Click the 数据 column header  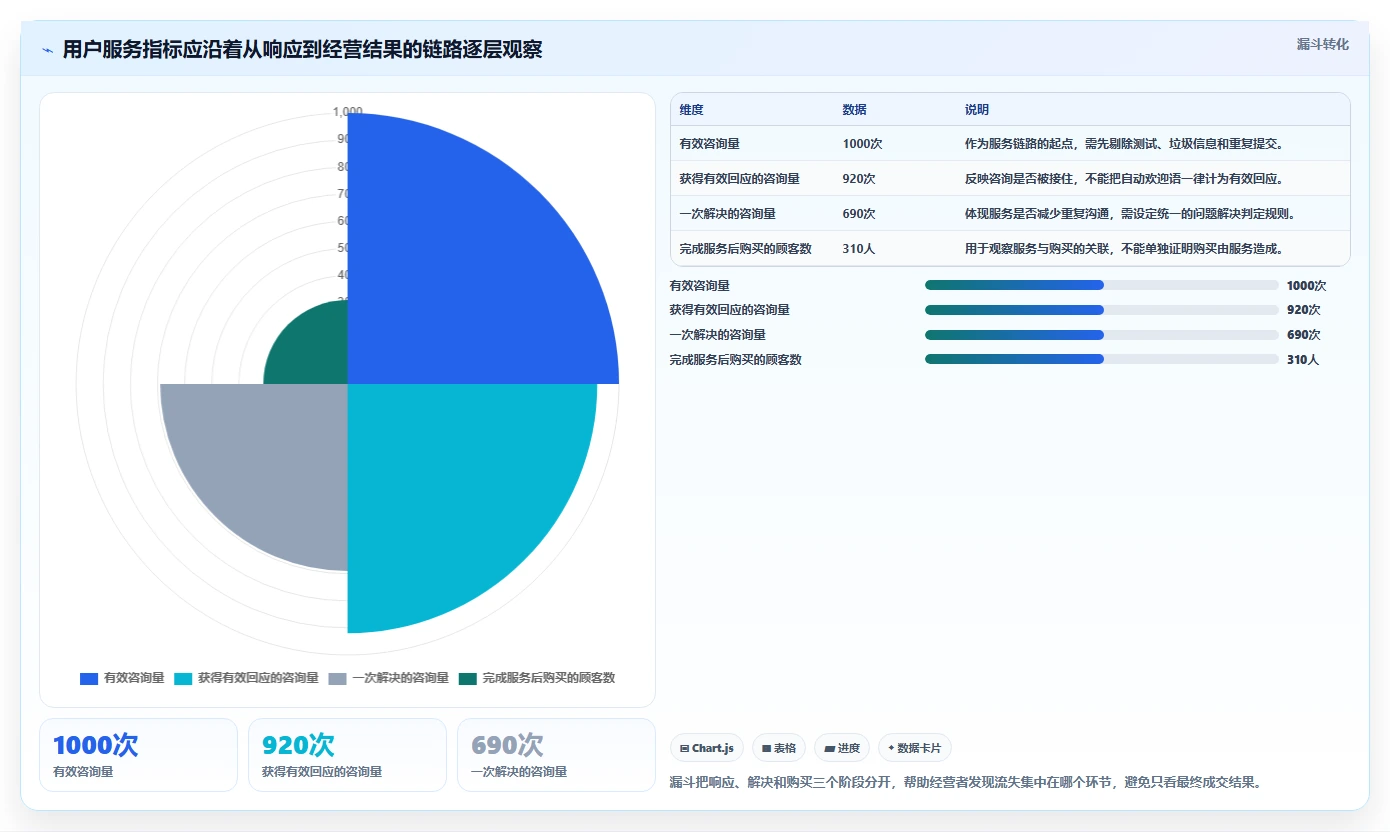click(855, 110)
